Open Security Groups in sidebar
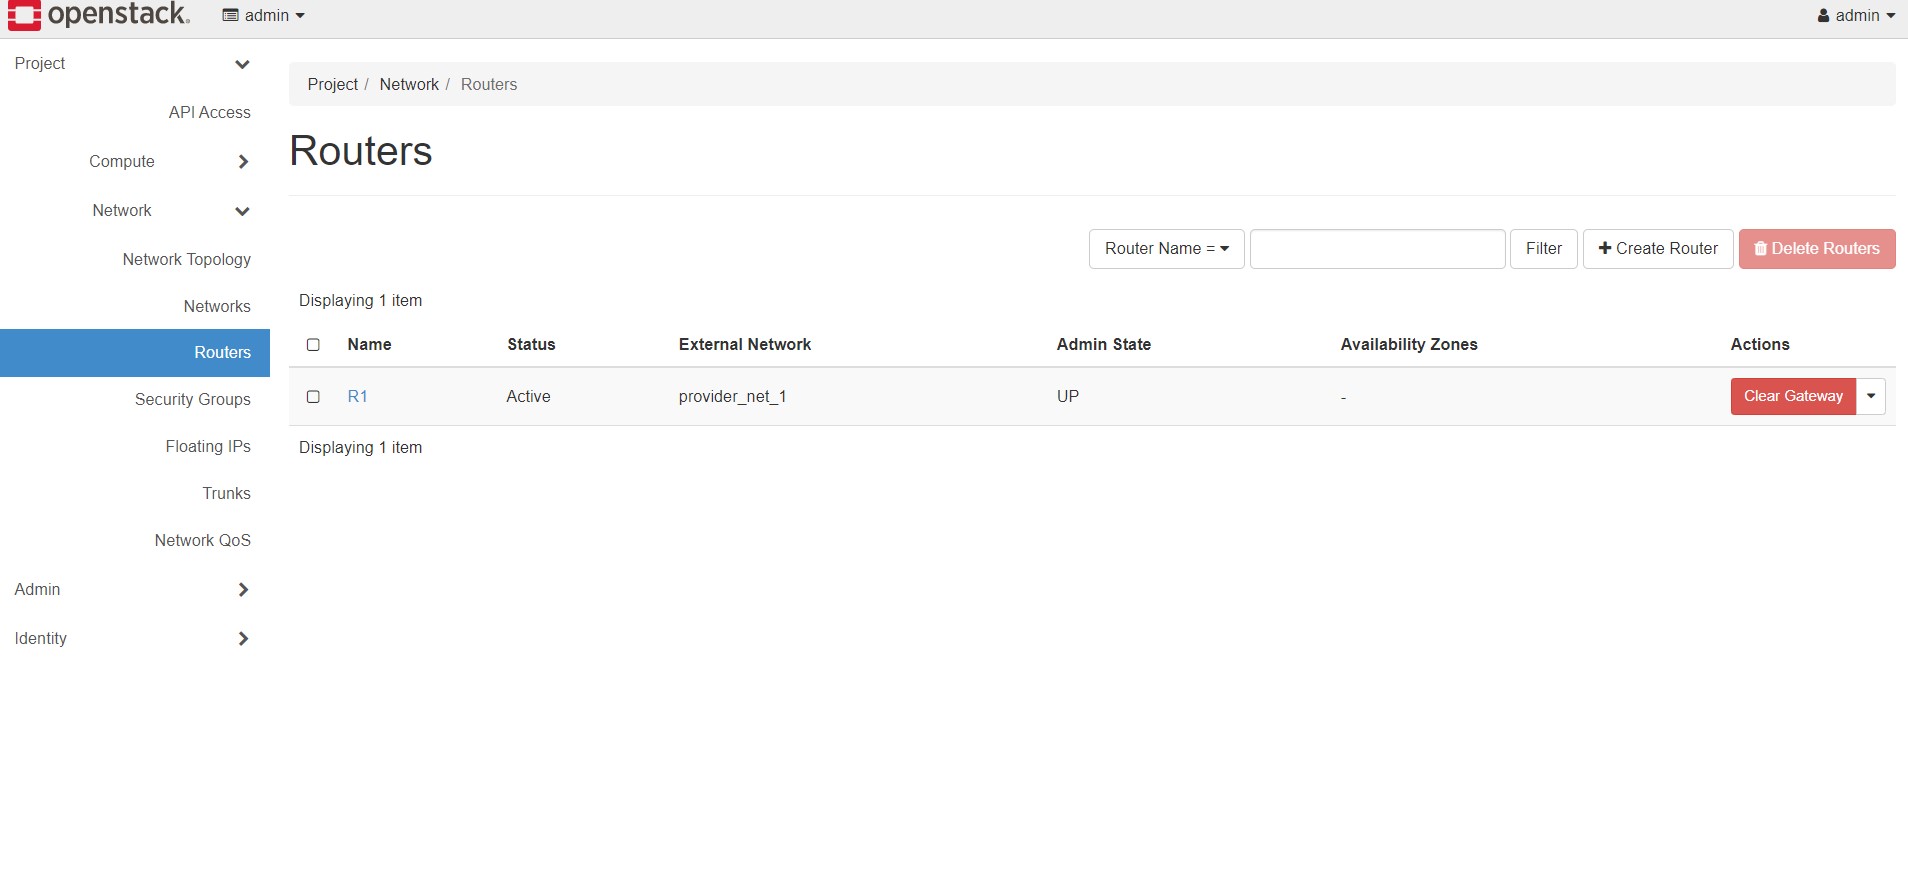Viewport: 1908px width, 891px height. pyautogui.click(x=192, y=400)
